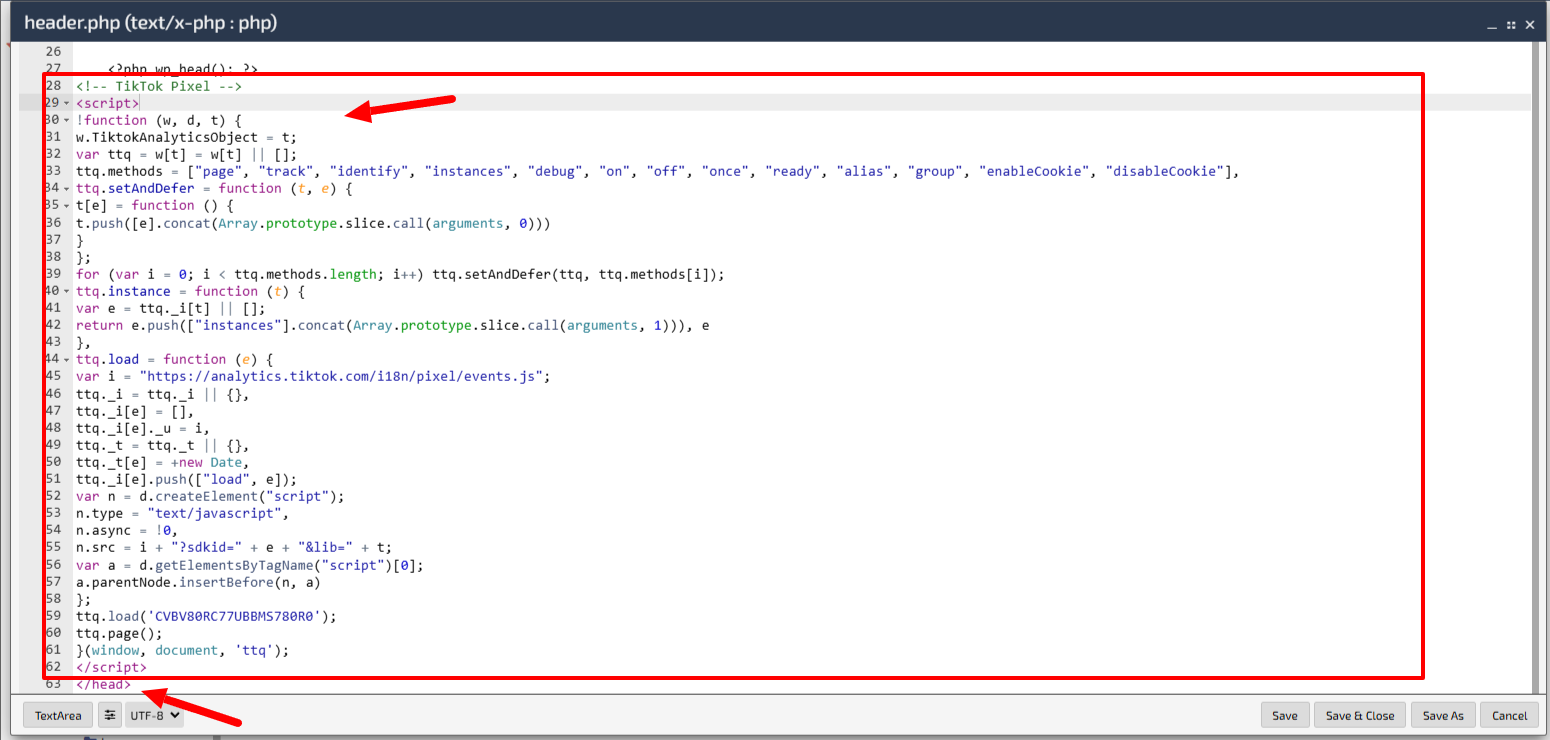Collapse the ttq.instance fold at line 40
The width and height of the screenshot is (1550, 740).
66,291
